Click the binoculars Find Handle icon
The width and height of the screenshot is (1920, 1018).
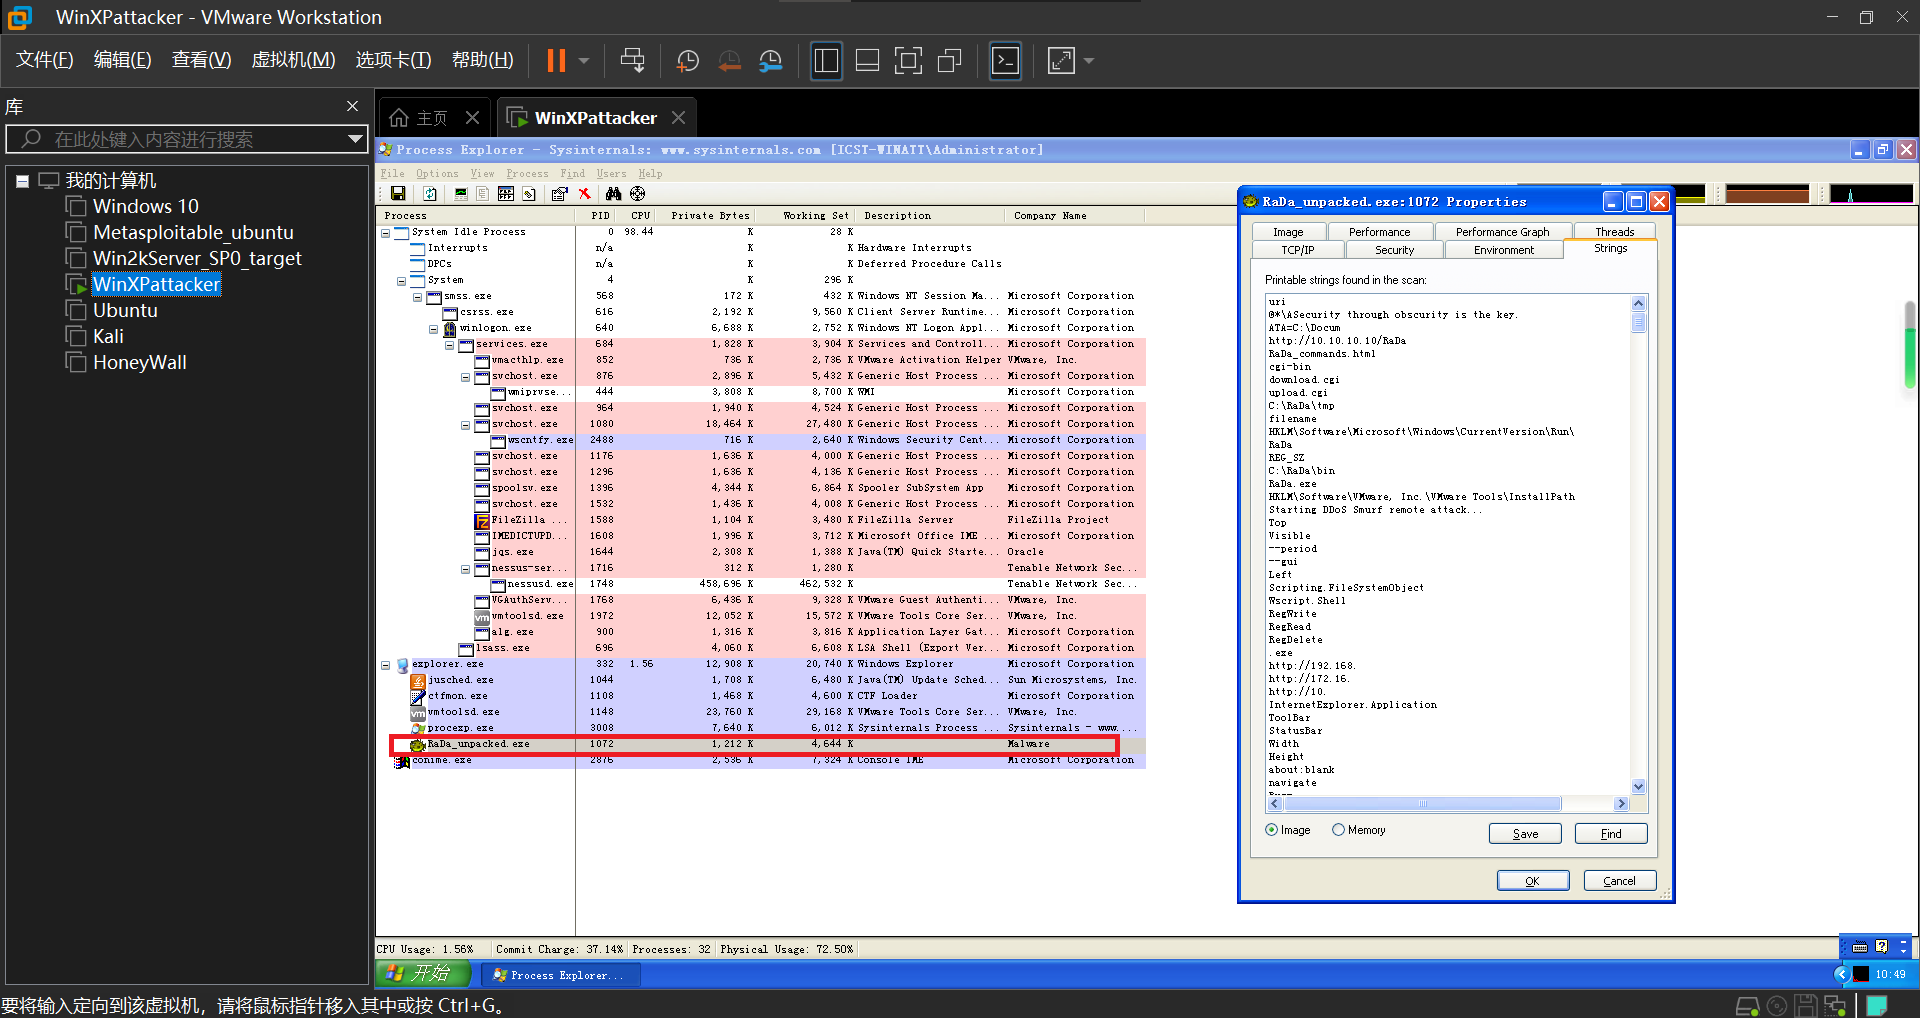(x=613, y=194)
